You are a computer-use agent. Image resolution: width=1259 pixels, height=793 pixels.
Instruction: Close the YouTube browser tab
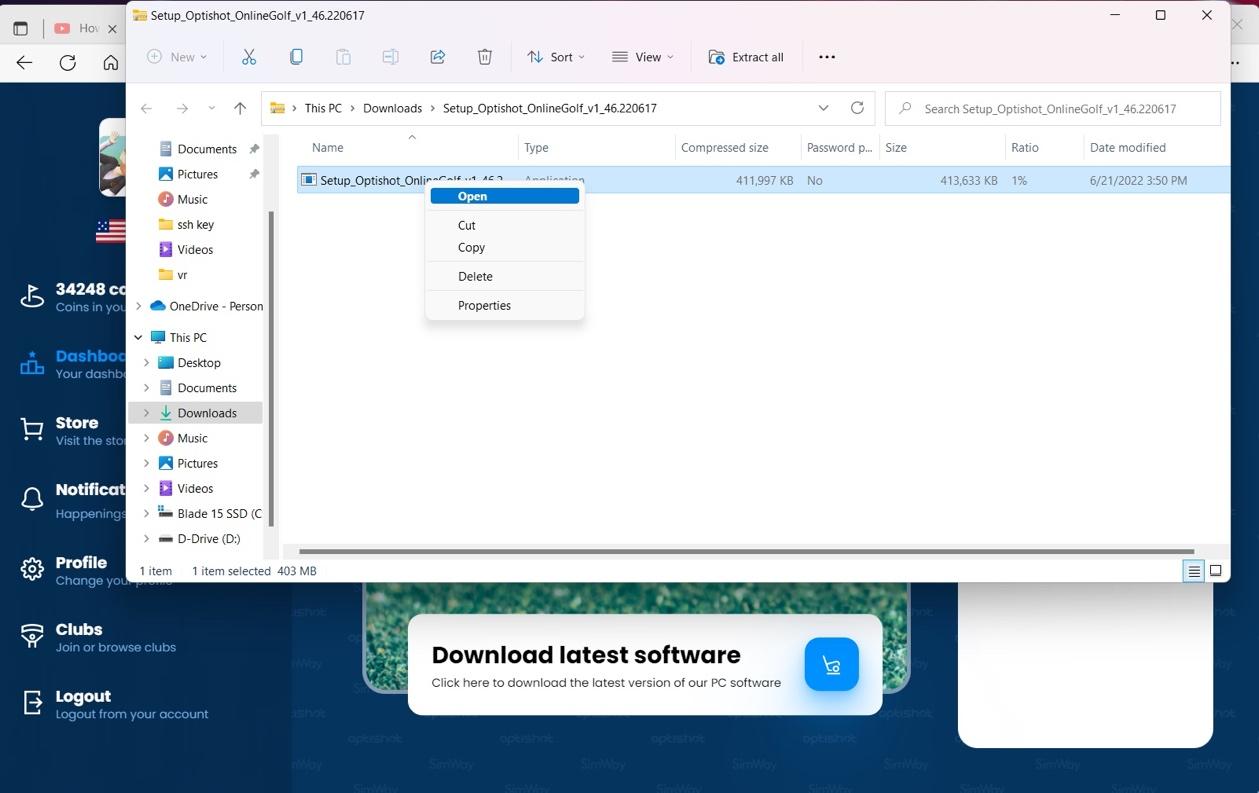[x=112, y=29]
